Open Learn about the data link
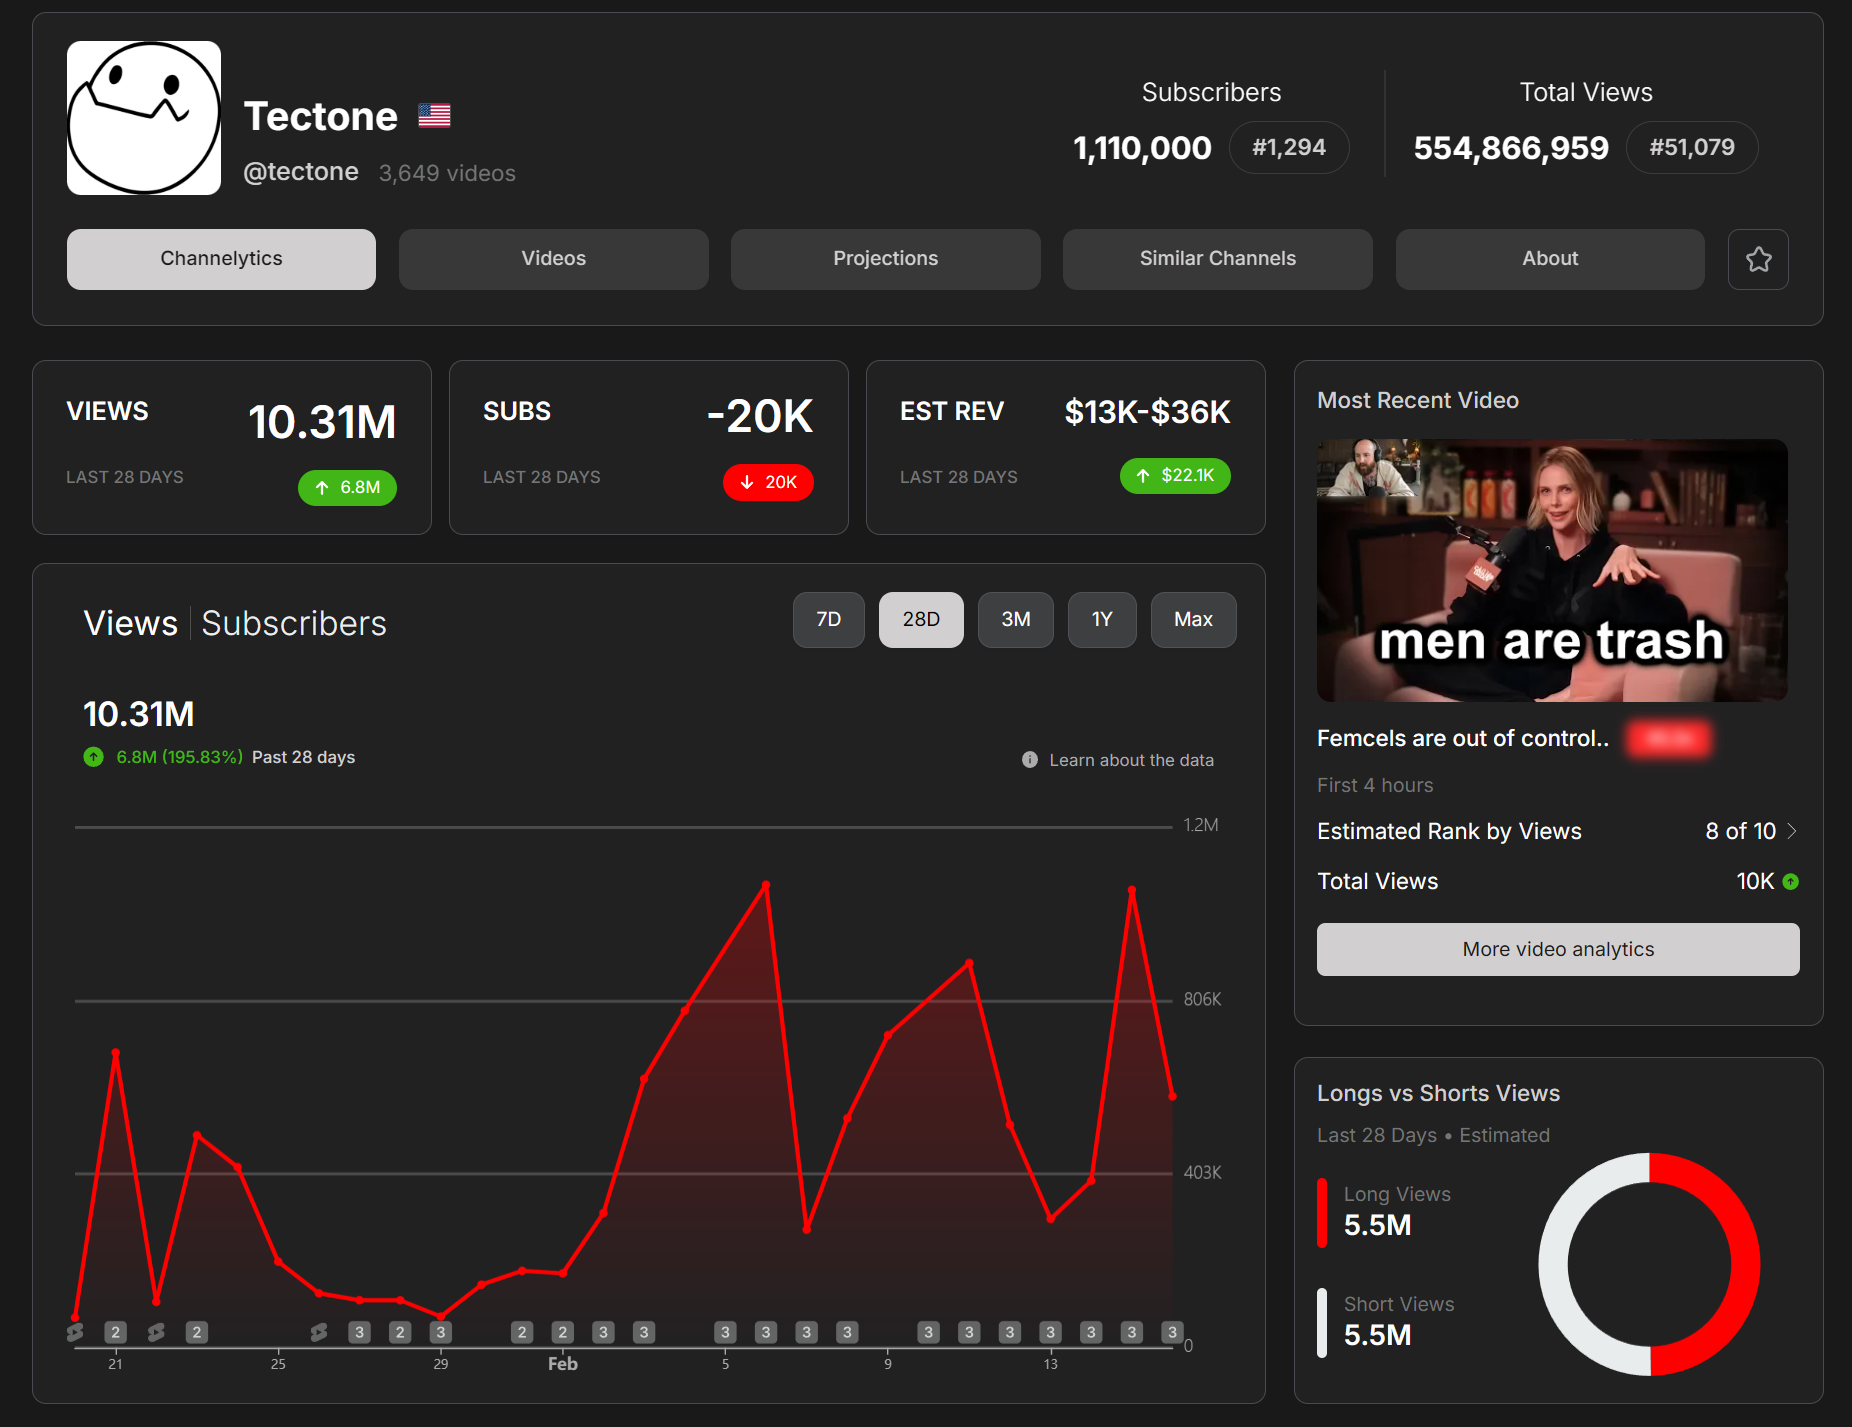The height and width of the screenshot is (1427, 1852). coord(1131,760)
